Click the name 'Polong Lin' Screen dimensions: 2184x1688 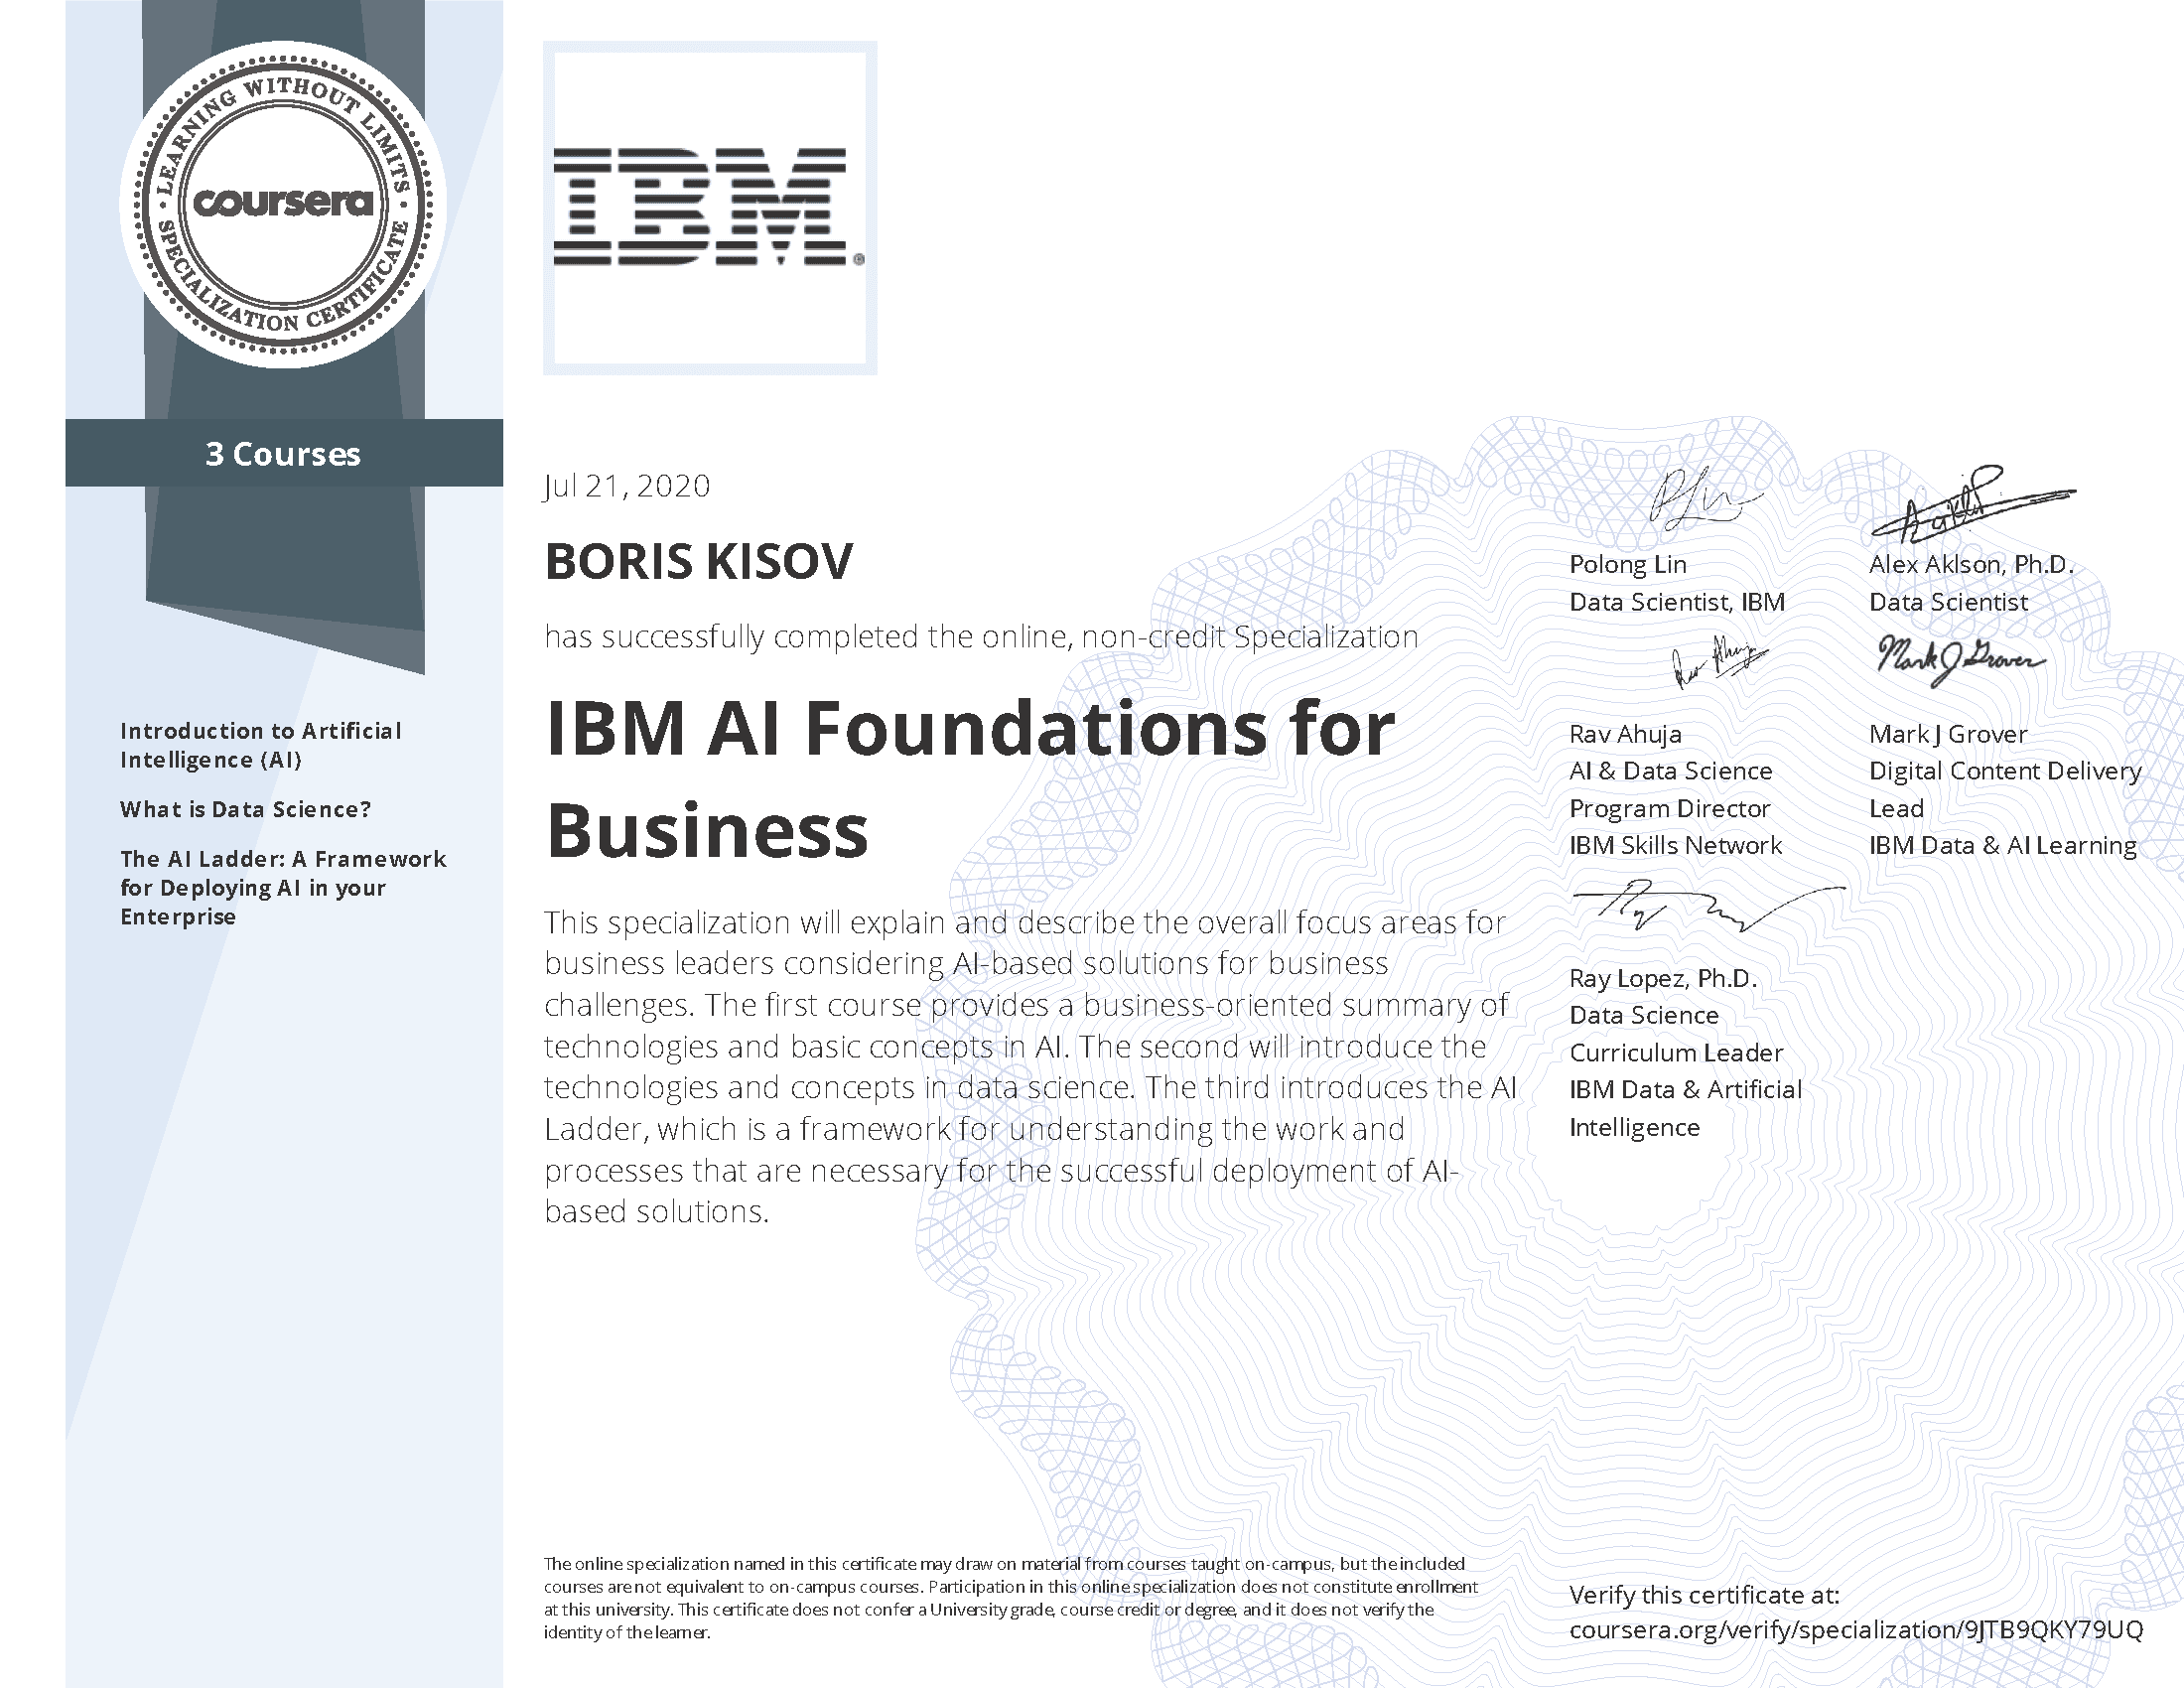(1628, 564)
